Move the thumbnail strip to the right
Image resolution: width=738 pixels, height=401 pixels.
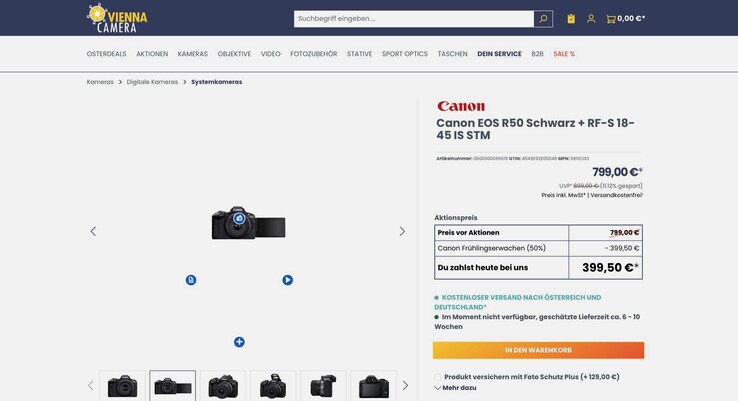405,386
